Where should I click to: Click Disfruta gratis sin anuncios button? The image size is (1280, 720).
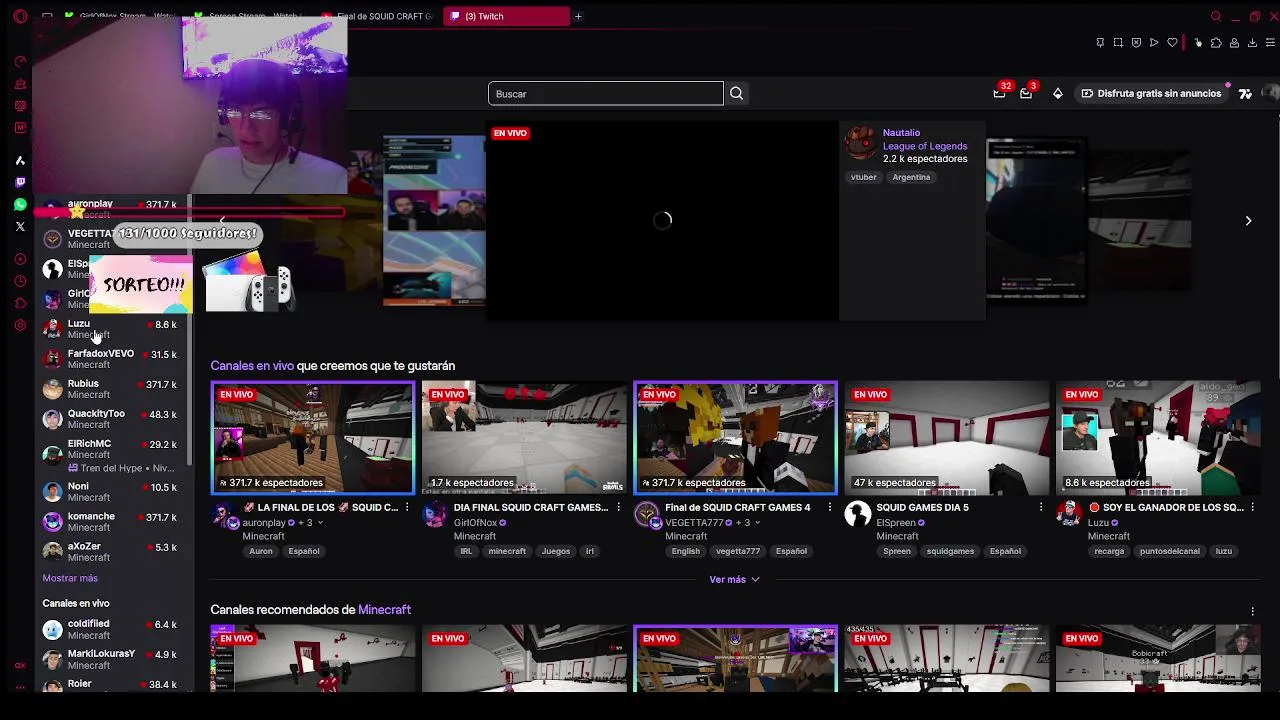point(1151,94)
